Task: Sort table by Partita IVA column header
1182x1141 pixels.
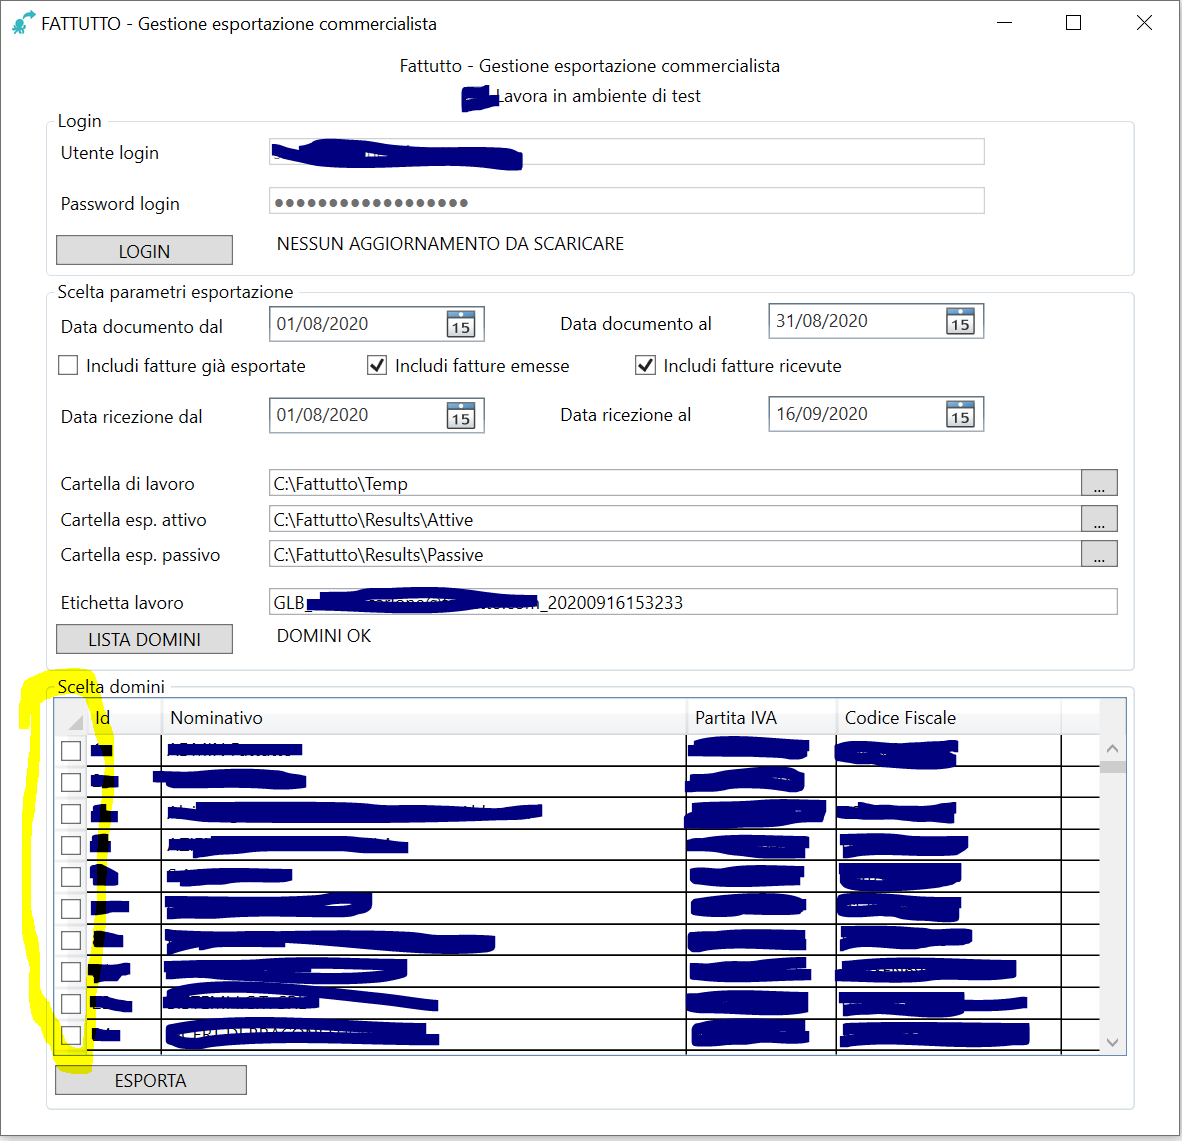Action: (x=761, y=717)
